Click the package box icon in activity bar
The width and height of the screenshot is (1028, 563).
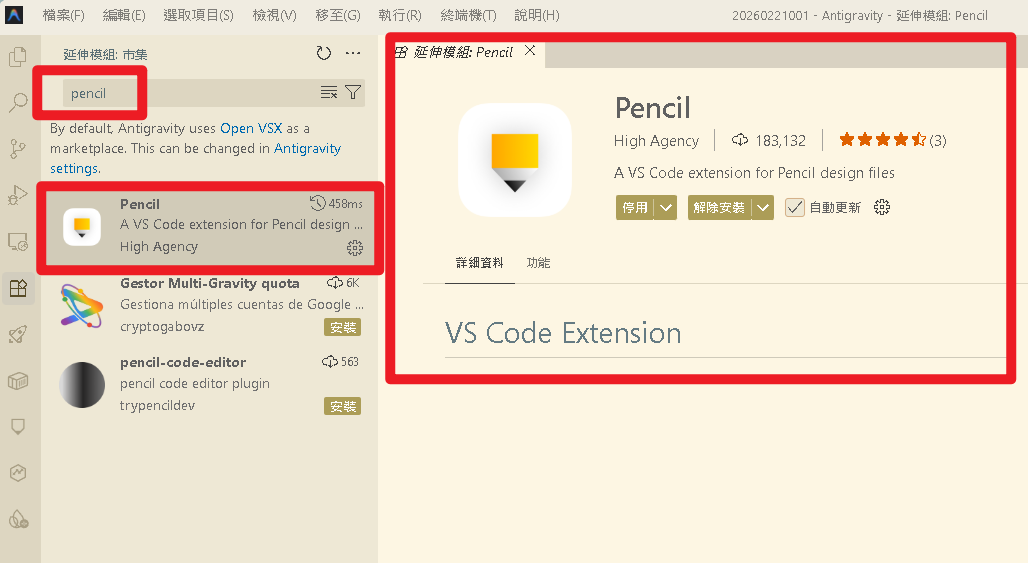[x=18, y=381]
